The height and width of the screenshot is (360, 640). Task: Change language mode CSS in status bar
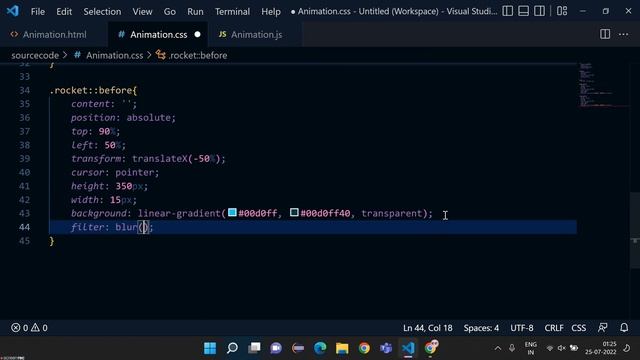pos(579,328)
